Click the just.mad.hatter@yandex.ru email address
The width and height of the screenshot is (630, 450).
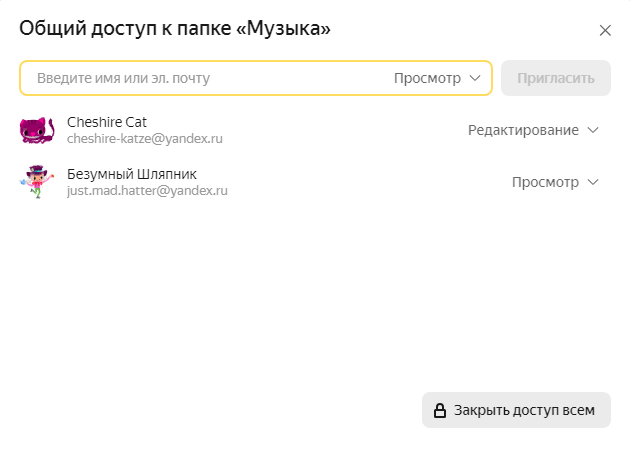click(x=147, y=190)
